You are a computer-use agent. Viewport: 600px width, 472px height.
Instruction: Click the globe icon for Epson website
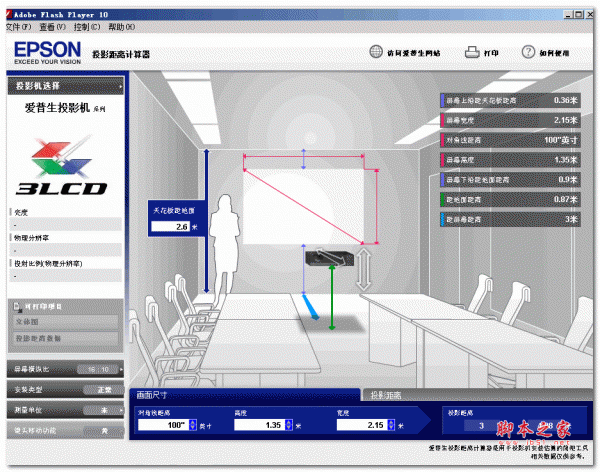[376, 52]
